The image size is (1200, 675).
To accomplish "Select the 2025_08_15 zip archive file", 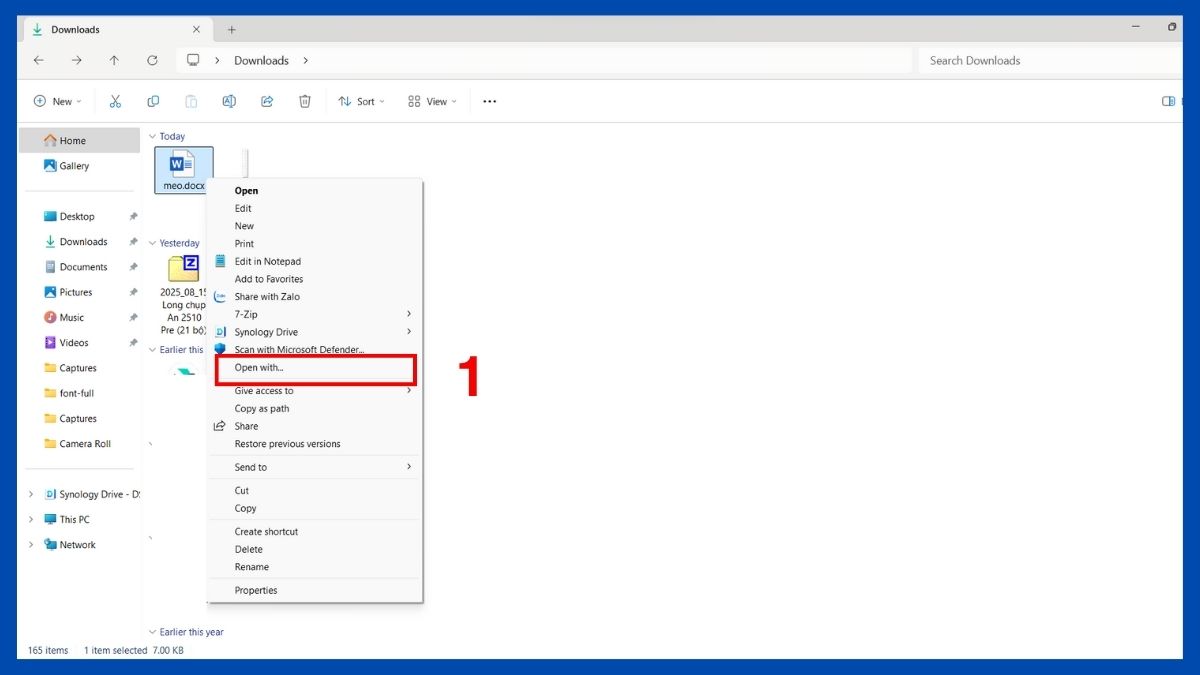I will click(x=184, y=295).
